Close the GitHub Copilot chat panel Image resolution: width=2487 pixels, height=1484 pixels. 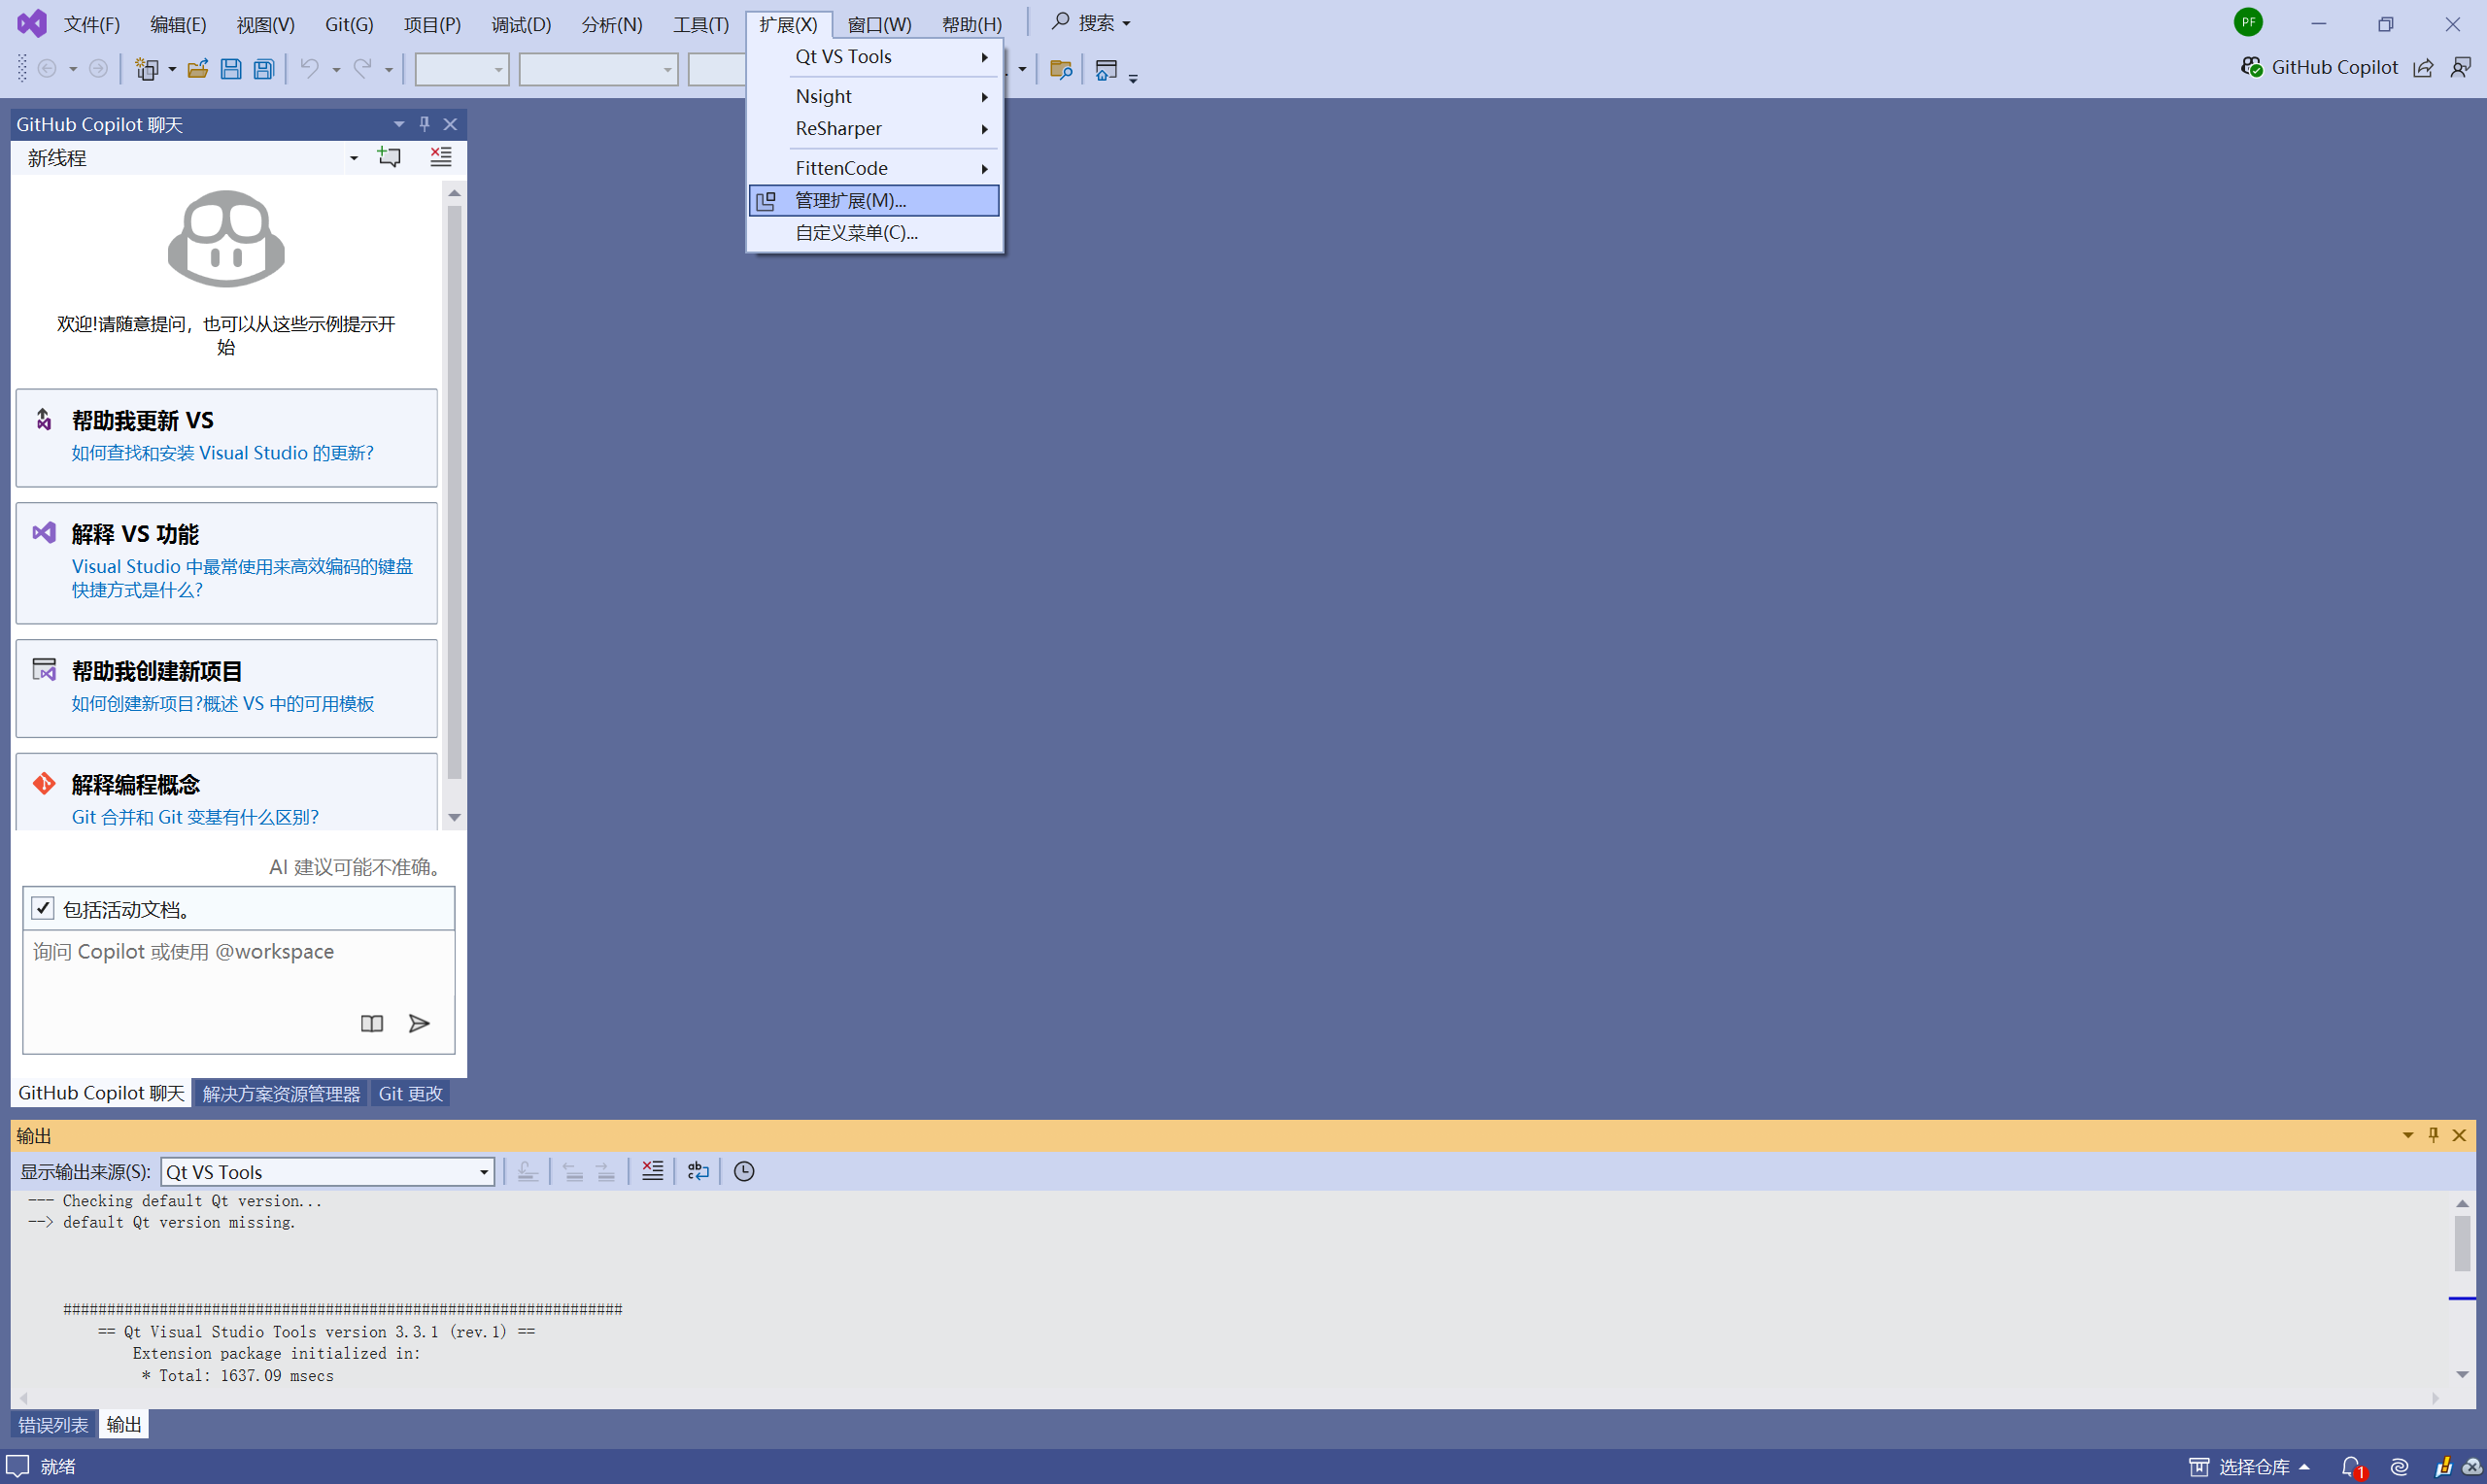(x=450, y=124)
